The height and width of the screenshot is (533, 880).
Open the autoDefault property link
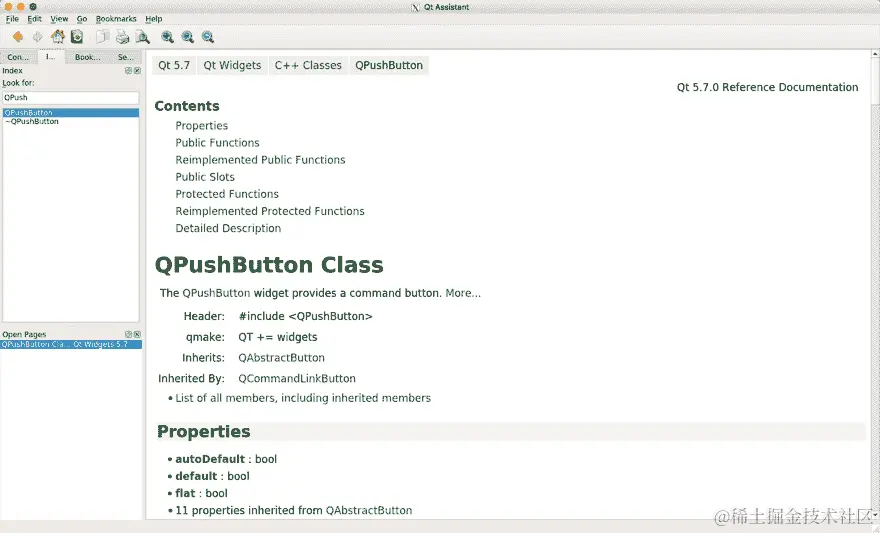[210, 459]
